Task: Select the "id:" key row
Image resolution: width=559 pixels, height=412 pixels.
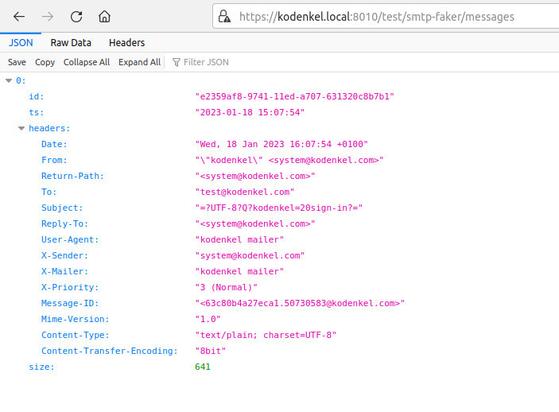Action: point(36,97)
